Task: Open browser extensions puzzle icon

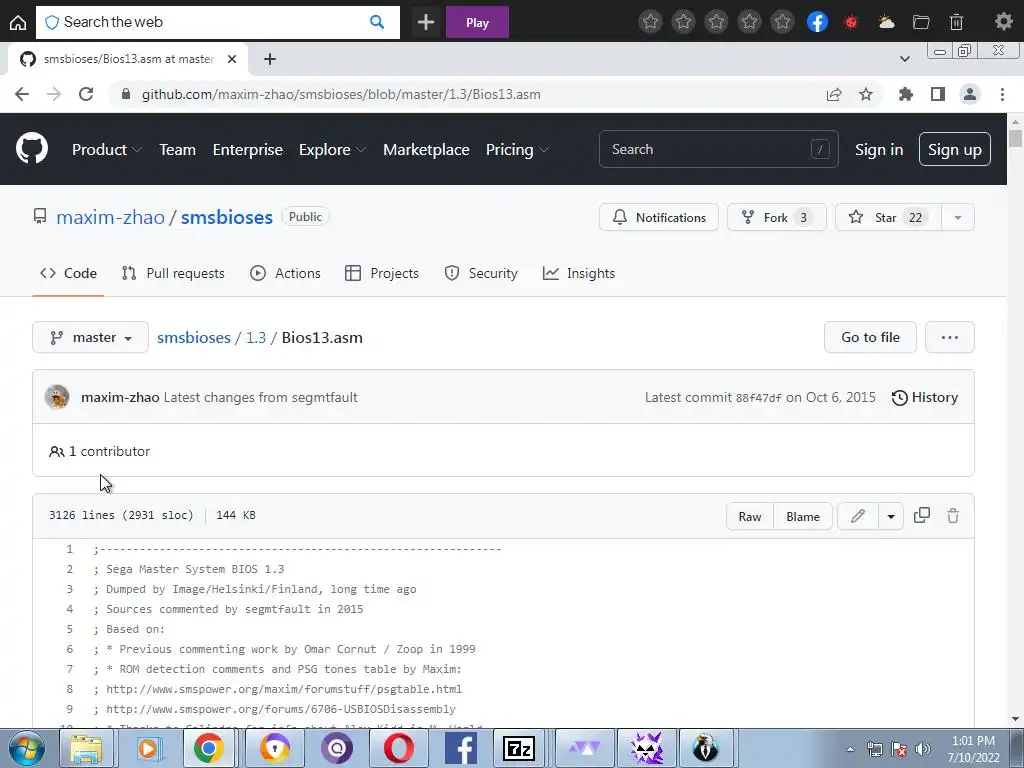Action: pyautogui.click(x=905, y=94)
